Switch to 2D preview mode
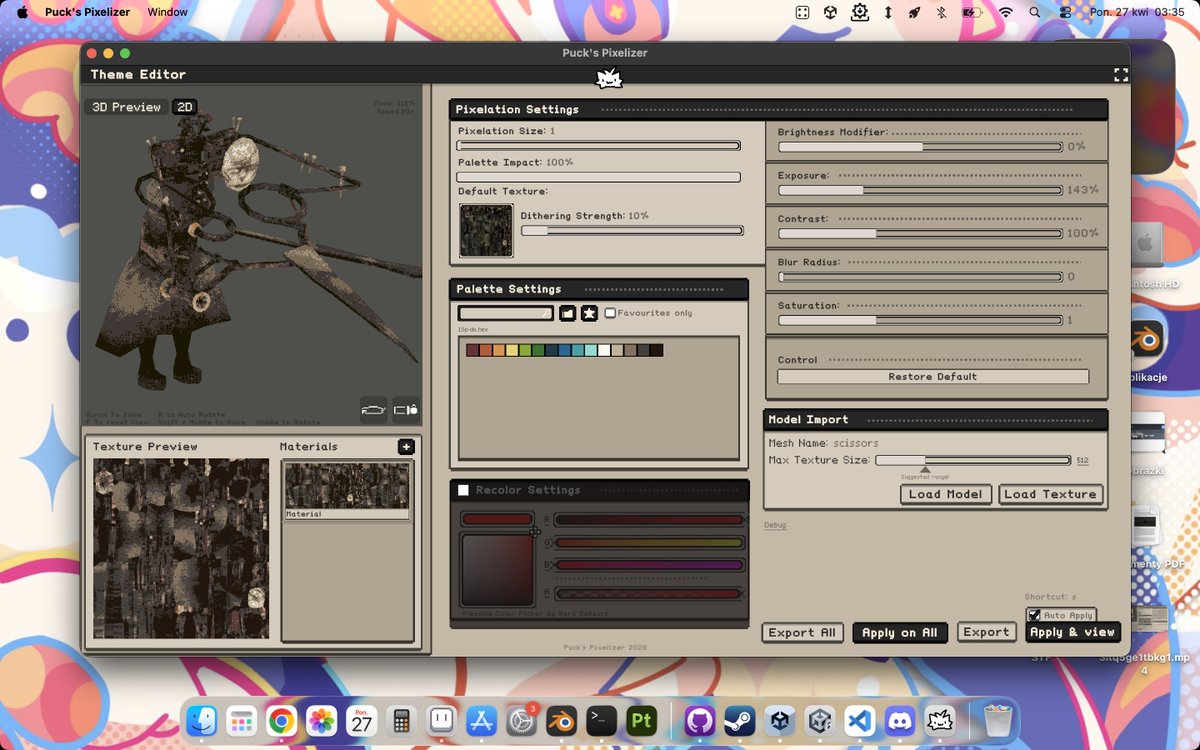Viewport: 1200px width, 750px height. (x=184, y=107)
